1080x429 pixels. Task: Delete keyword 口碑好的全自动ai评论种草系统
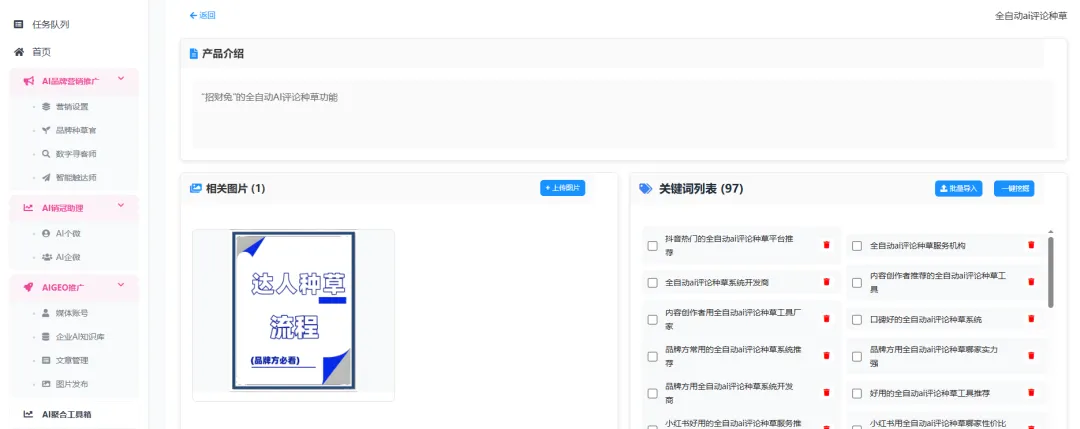pos(1031,319)
